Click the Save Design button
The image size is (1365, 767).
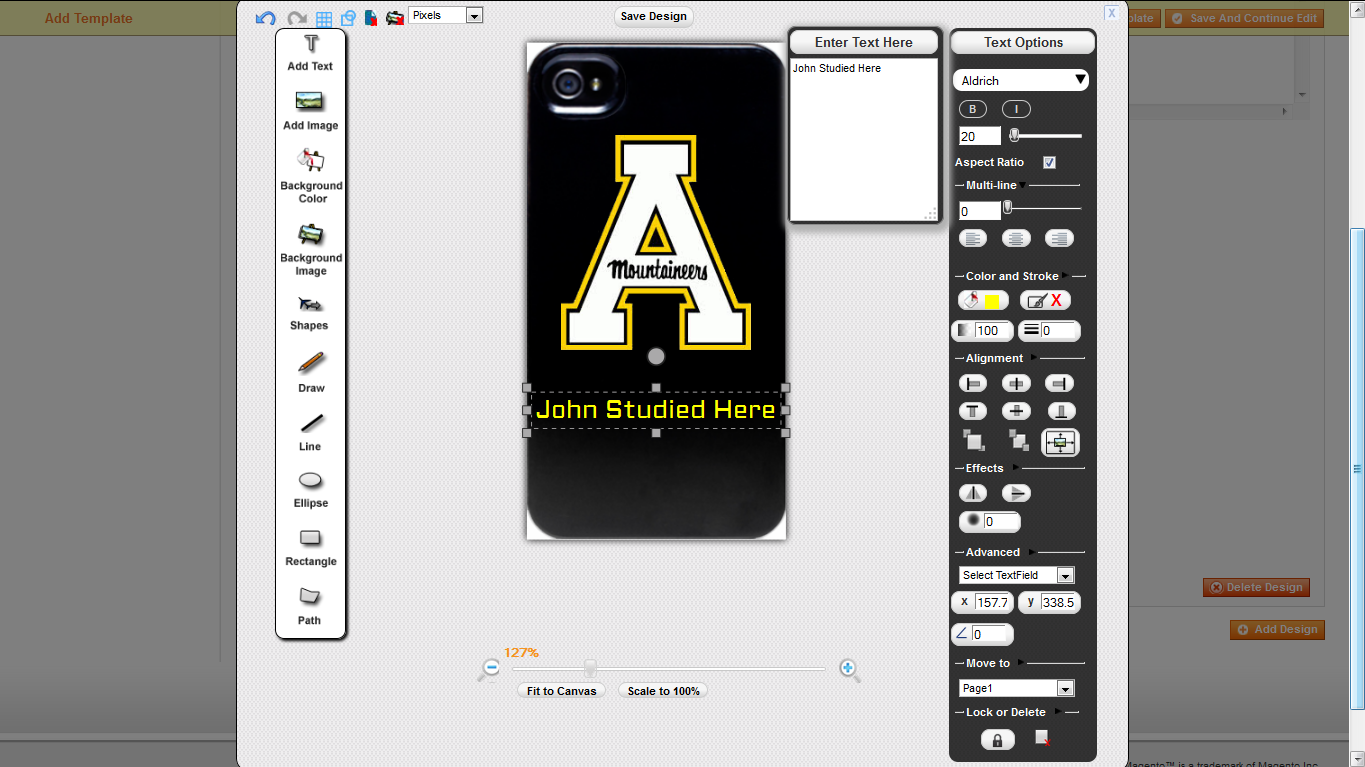[x=654, y=16]
